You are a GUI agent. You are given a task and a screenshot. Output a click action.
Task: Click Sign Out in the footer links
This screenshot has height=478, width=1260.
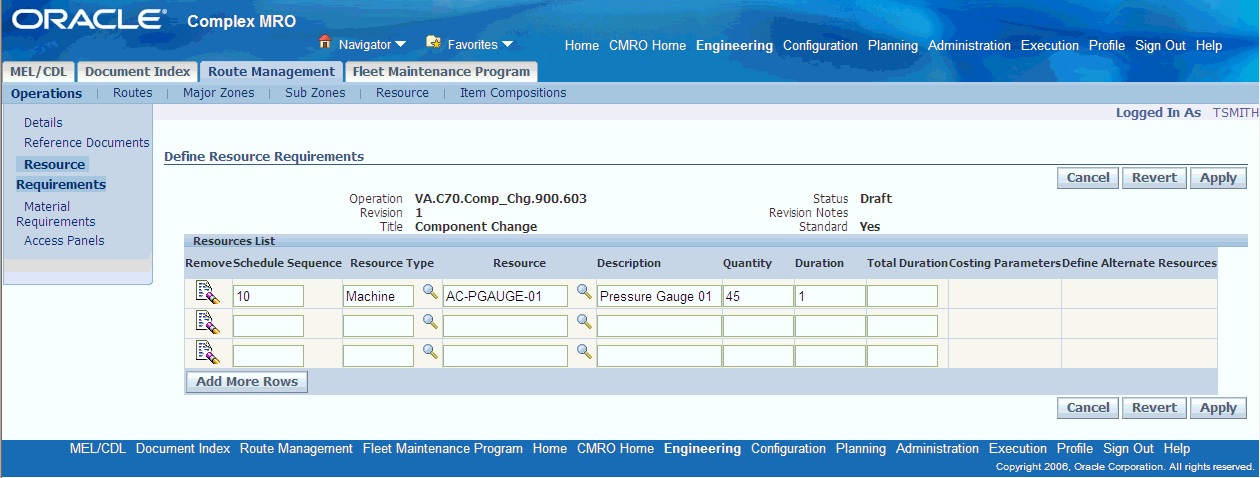1128,449
